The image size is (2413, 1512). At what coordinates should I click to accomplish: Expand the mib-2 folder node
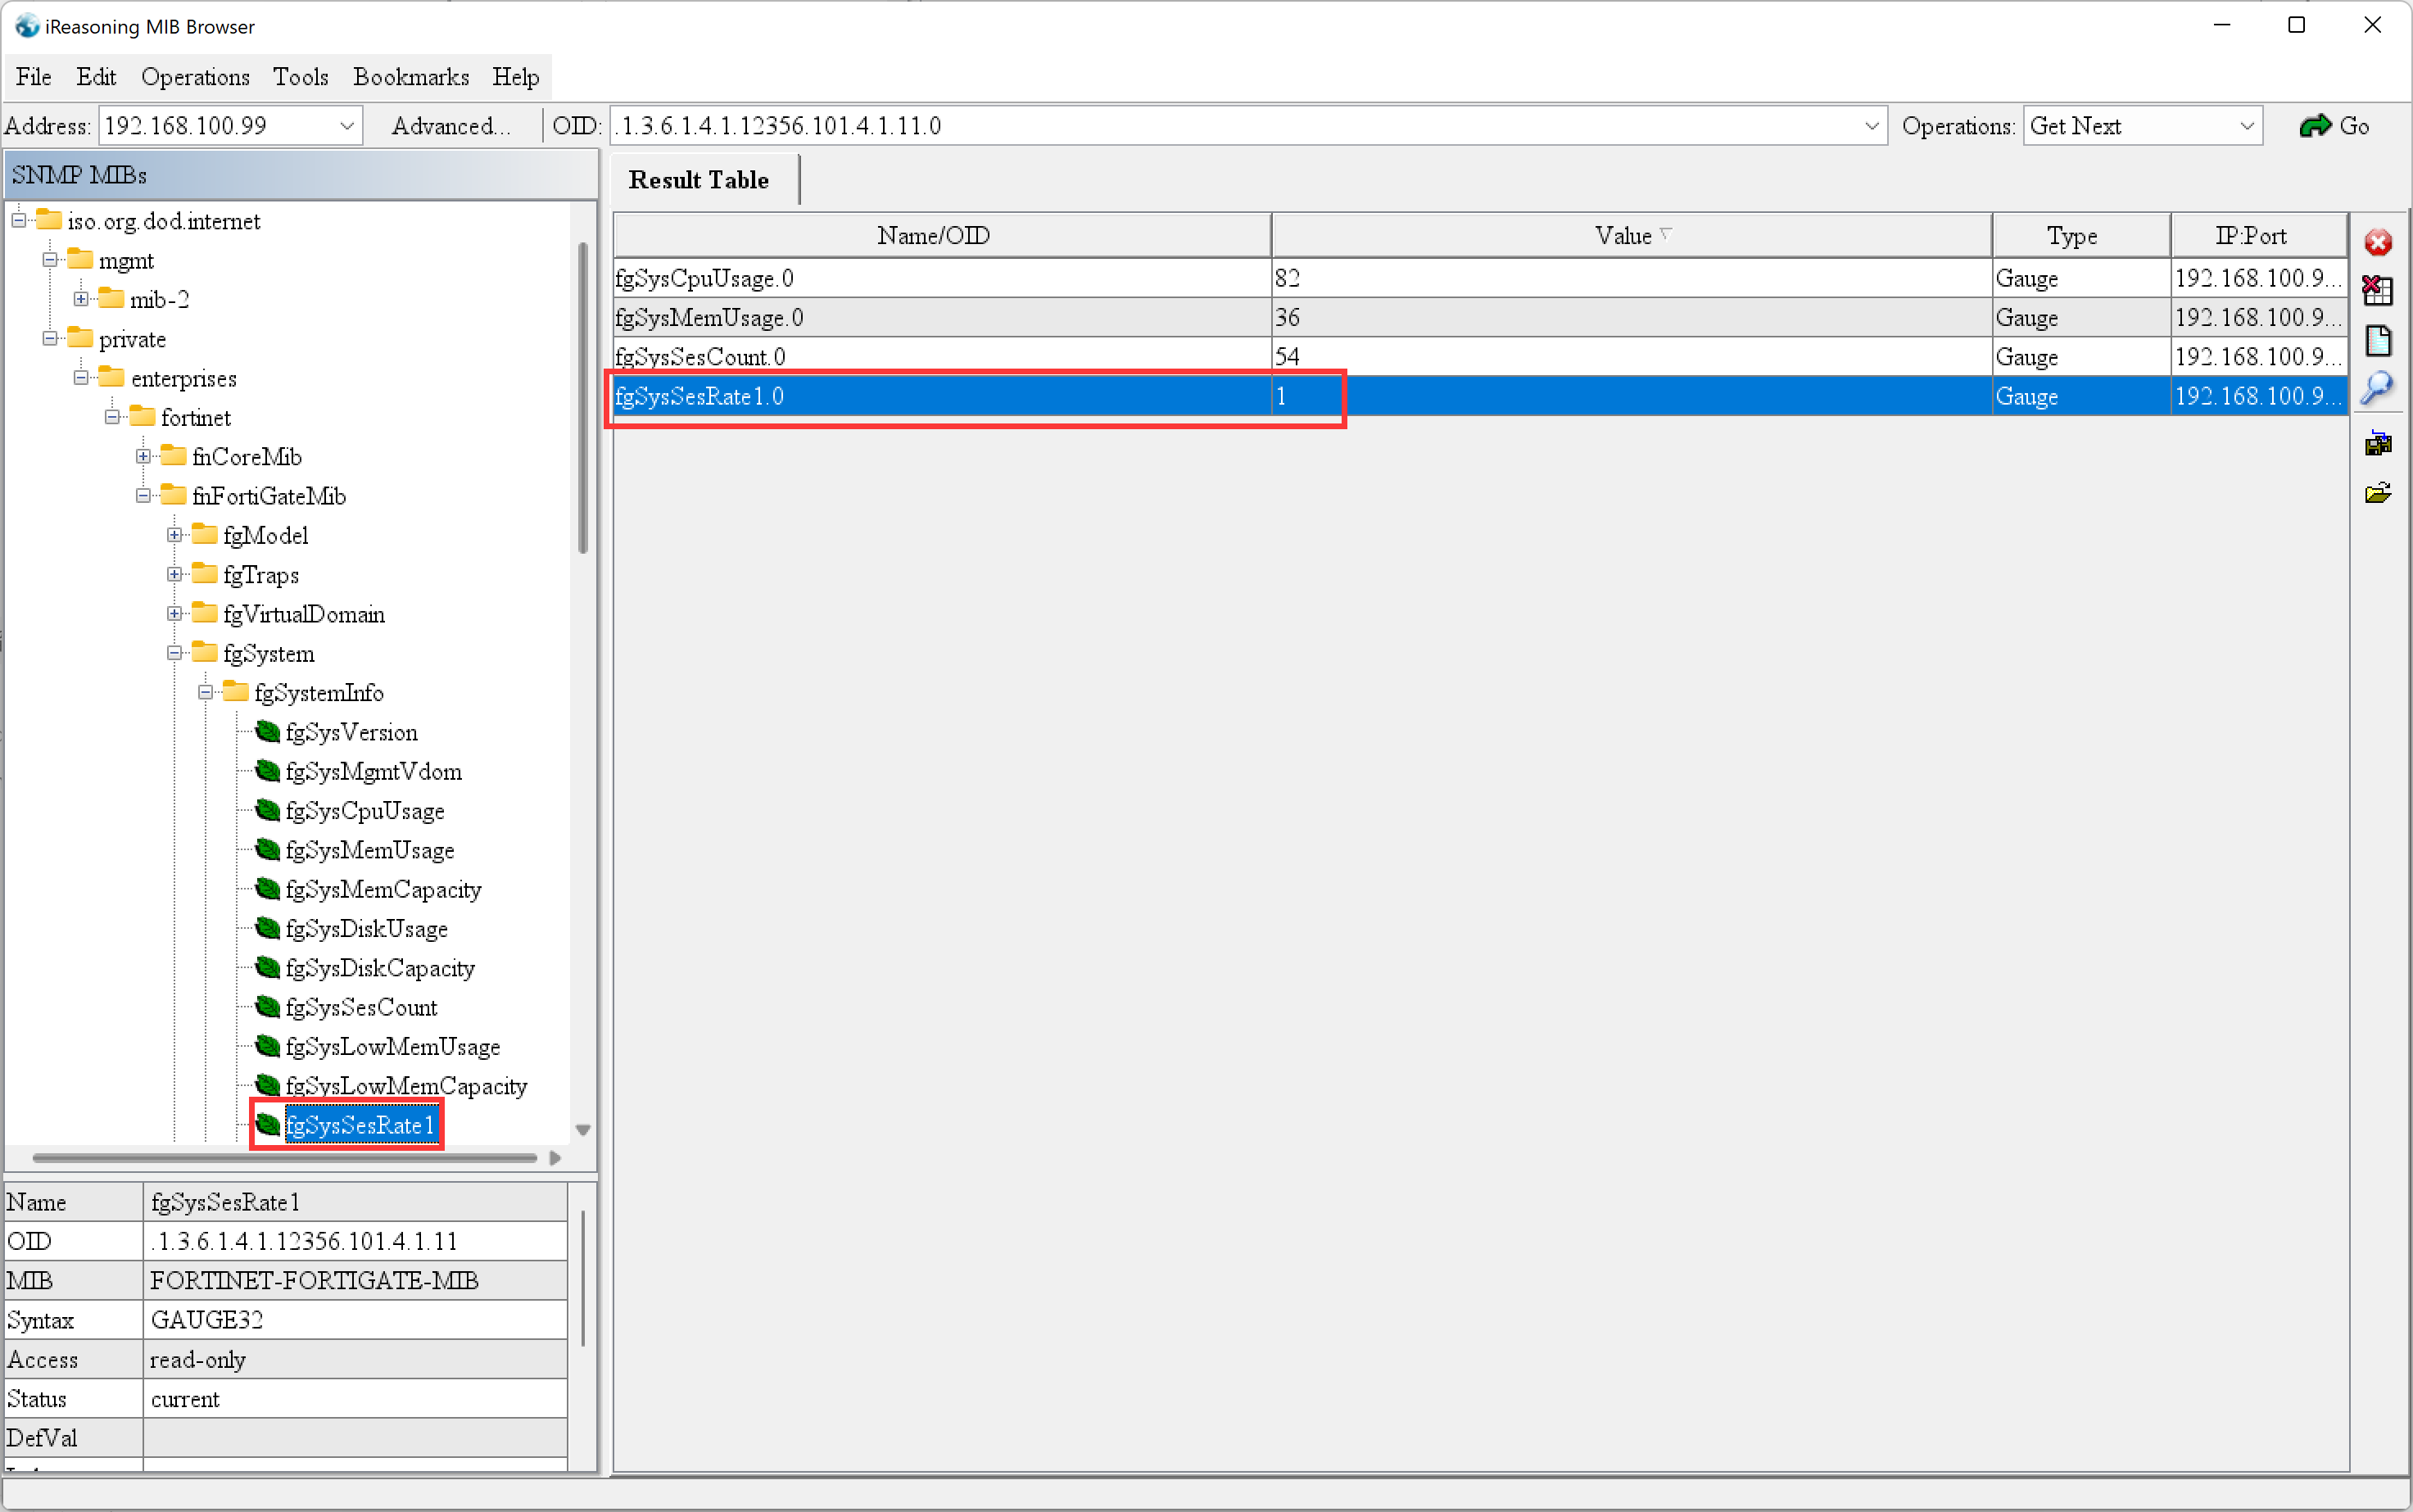81,300
